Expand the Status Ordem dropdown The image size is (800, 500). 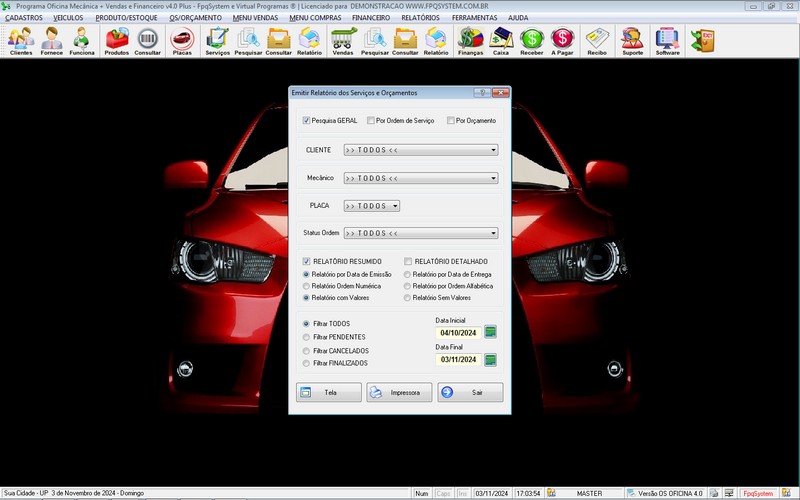pyautogui.click(x=494, y=233)
